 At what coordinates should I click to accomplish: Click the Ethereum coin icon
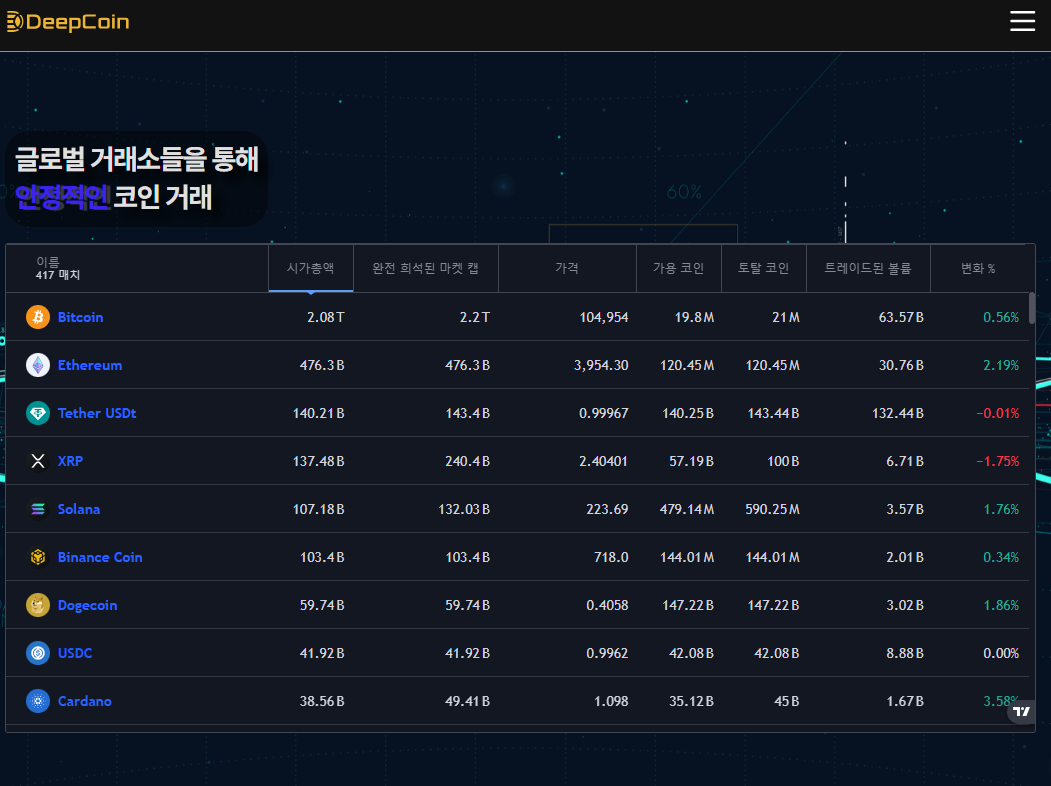[38, 365]
